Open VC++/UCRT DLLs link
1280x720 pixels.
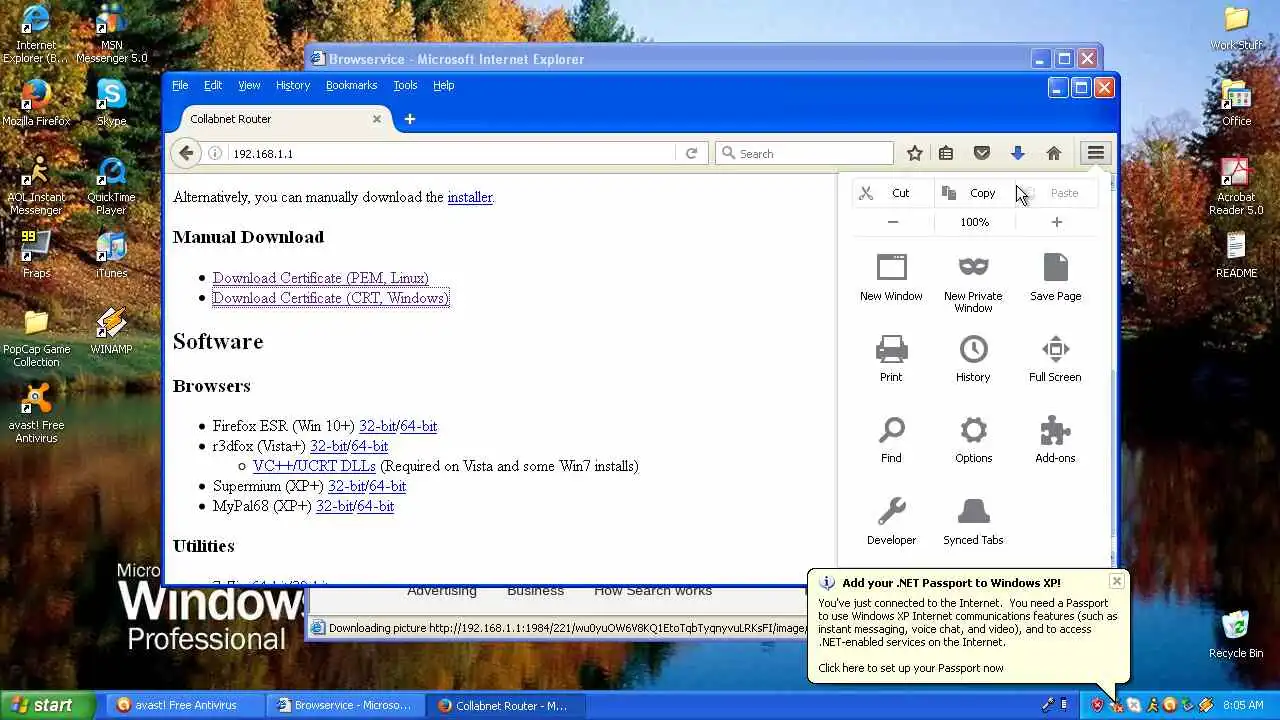click(x=314, y=466)
